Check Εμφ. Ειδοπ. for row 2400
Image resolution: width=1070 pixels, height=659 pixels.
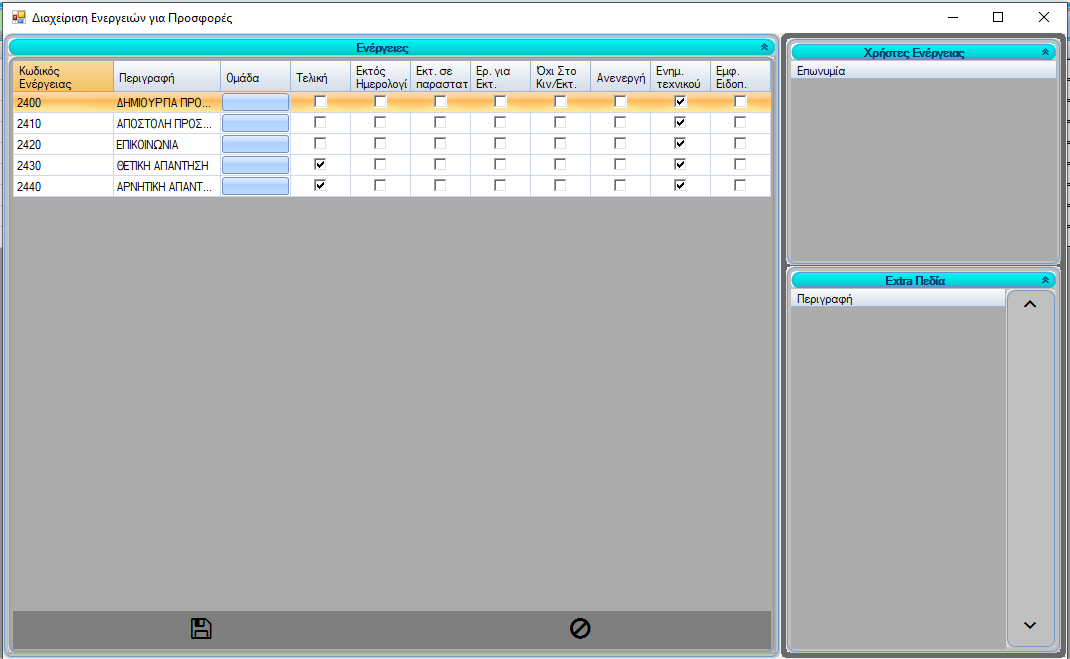pyautogui.click(x=740, y=101)
